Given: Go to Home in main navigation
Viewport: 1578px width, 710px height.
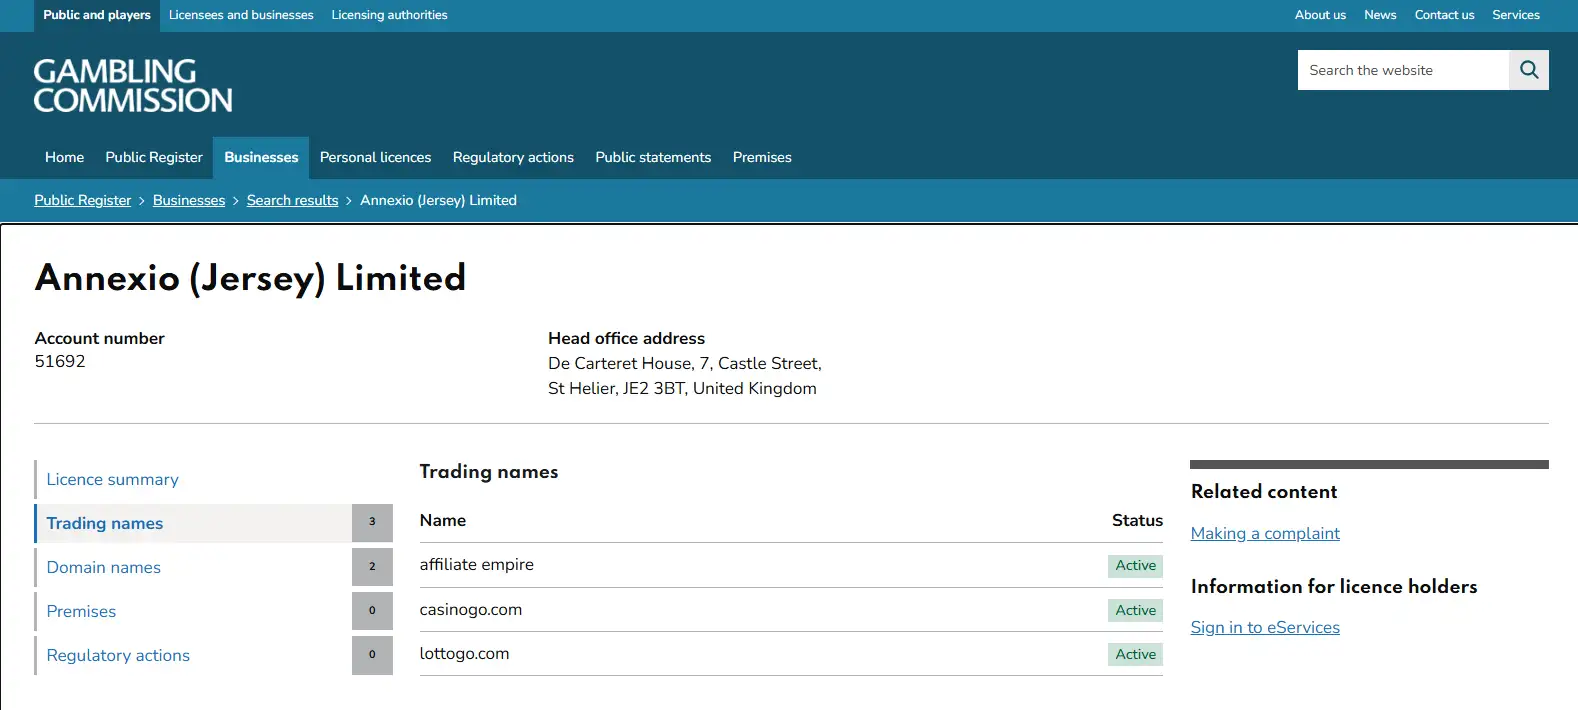Looking at the screenshot, I should click(x=64, y=157).
